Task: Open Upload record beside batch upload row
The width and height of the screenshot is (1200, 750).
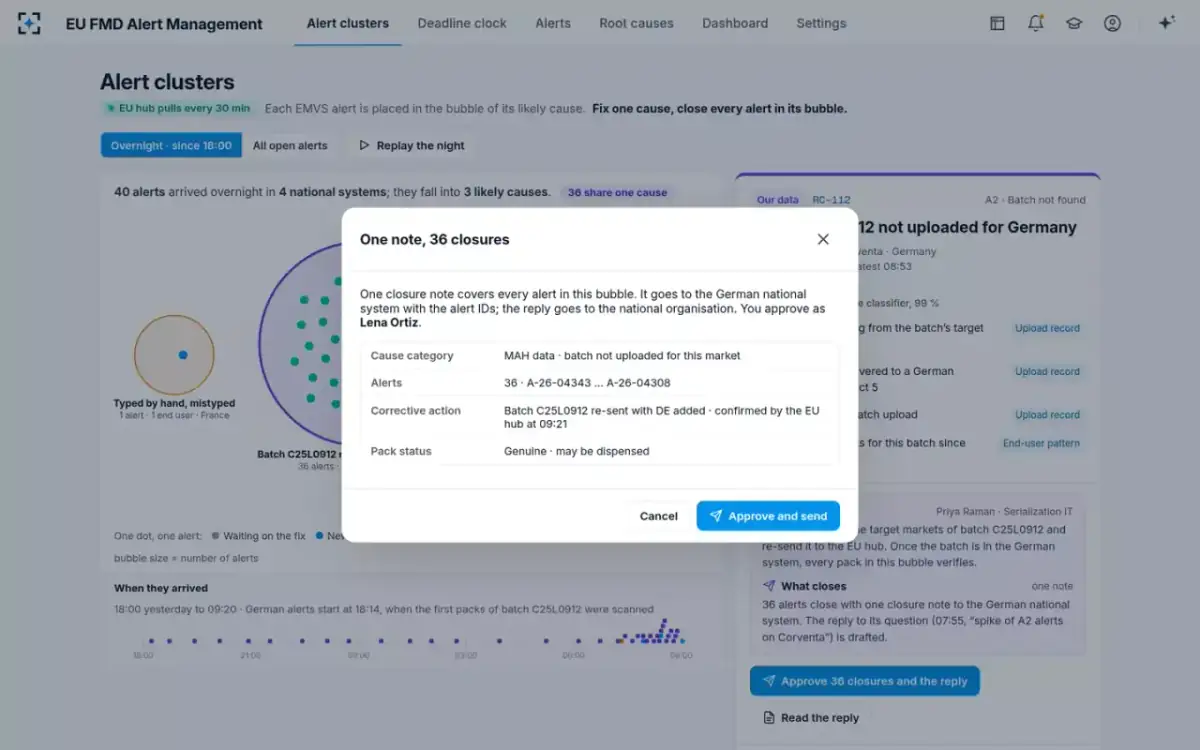Action: tap(1047, 414)
